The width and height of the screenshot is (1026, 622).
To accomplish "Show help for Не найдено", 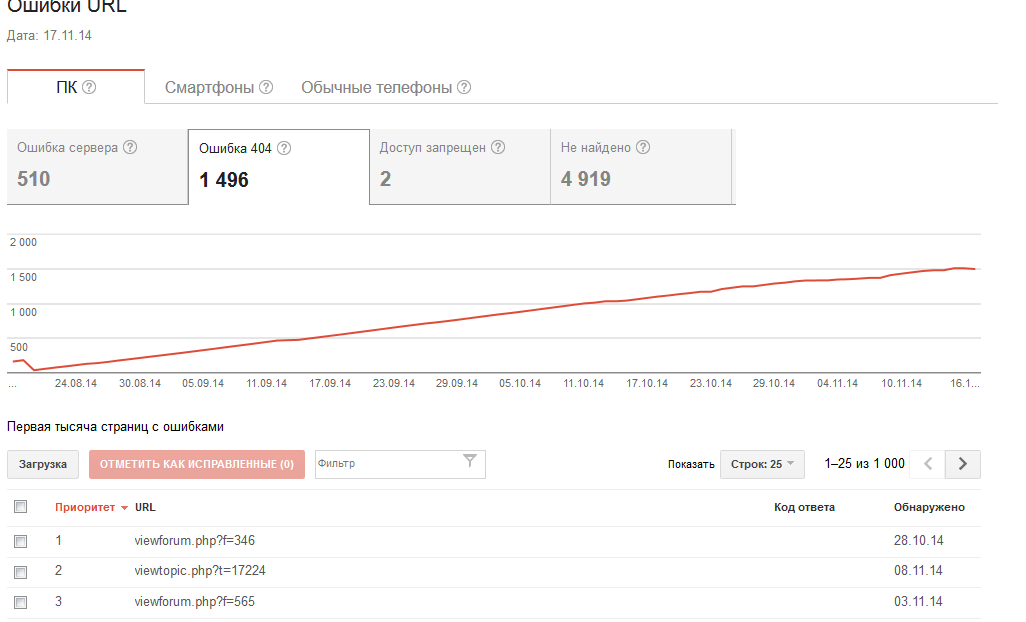I will point(643,147).
